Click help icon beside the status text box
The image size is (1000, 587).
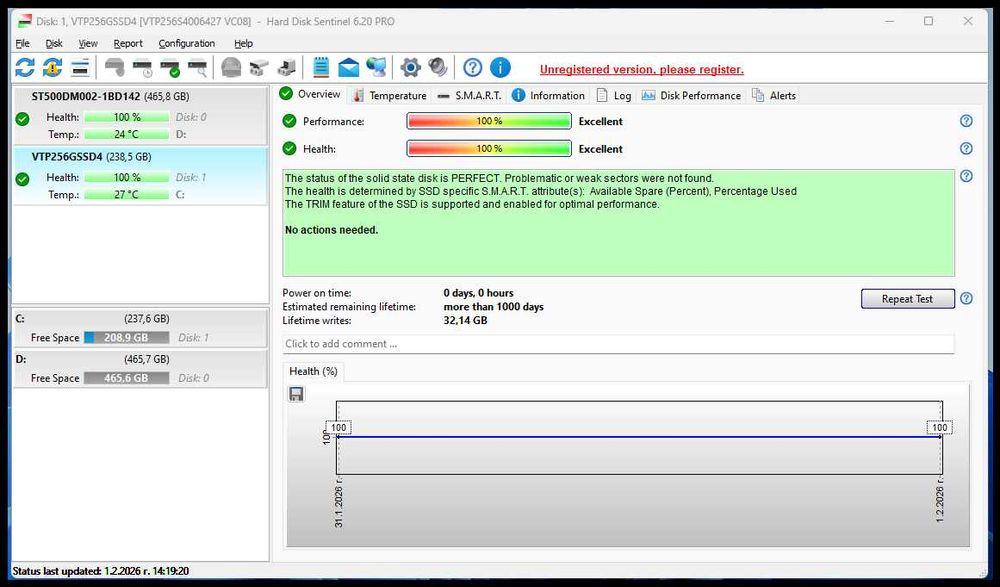point(966,175)
